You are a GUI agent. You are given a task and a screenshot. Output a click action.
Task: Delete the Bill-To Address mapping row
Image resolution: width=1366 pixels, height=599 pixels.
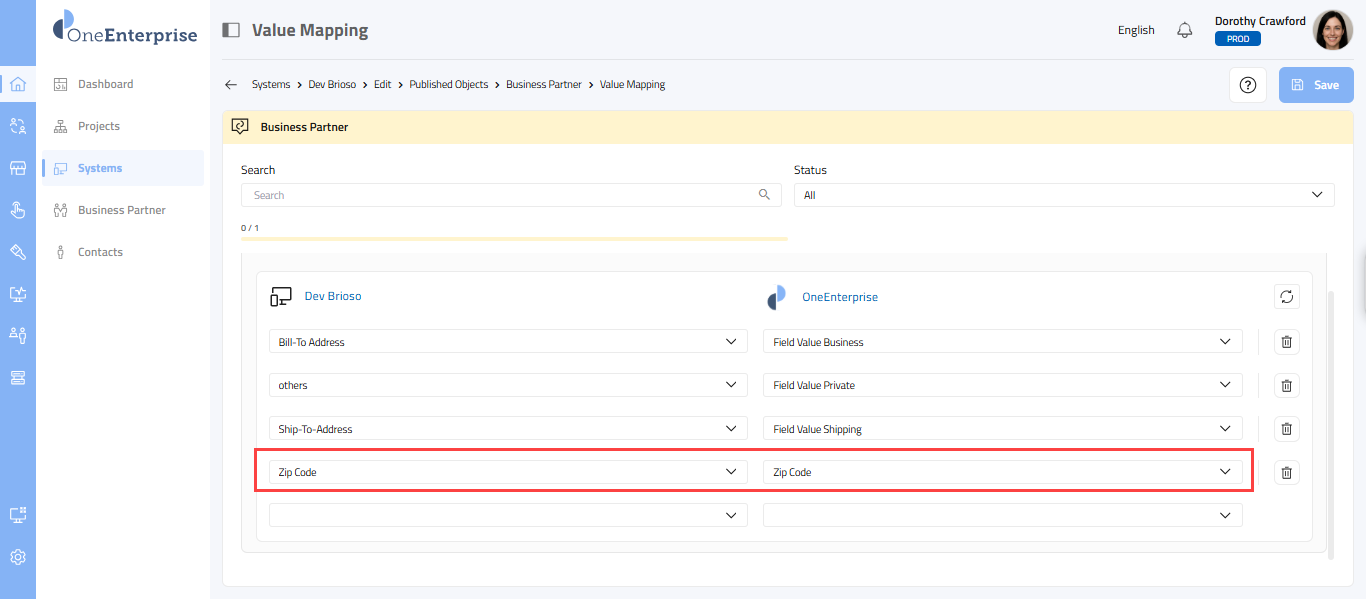pos(1286,342)
